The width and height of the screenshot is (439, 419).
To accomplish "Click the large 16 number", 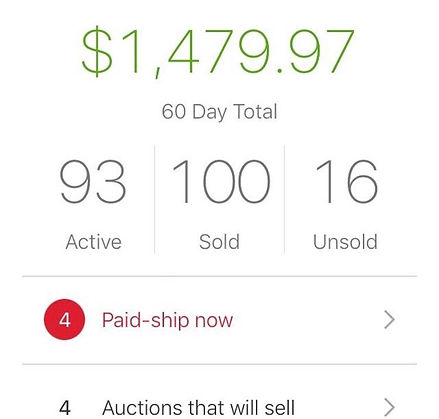I will point(347,182).
